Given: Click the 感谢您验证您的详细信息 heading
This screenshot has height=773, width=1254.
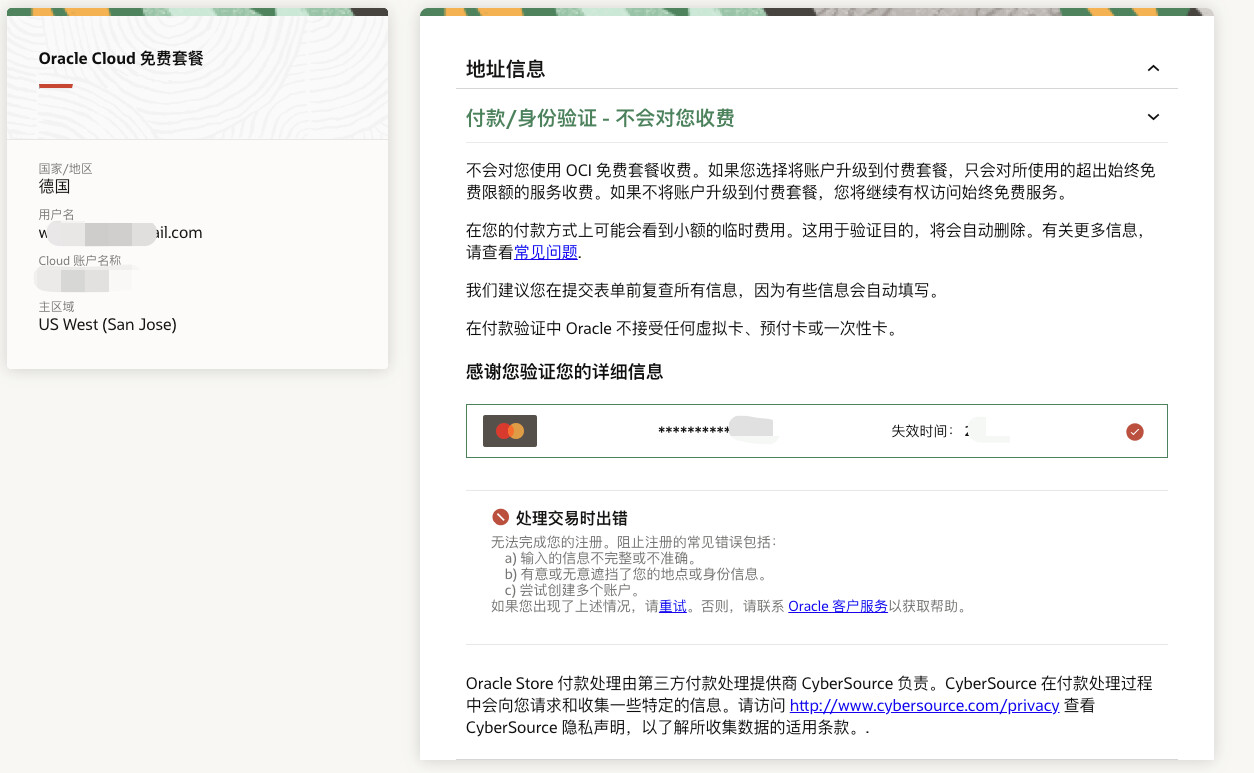Looking at the screenshot, I should pos(564,372).
